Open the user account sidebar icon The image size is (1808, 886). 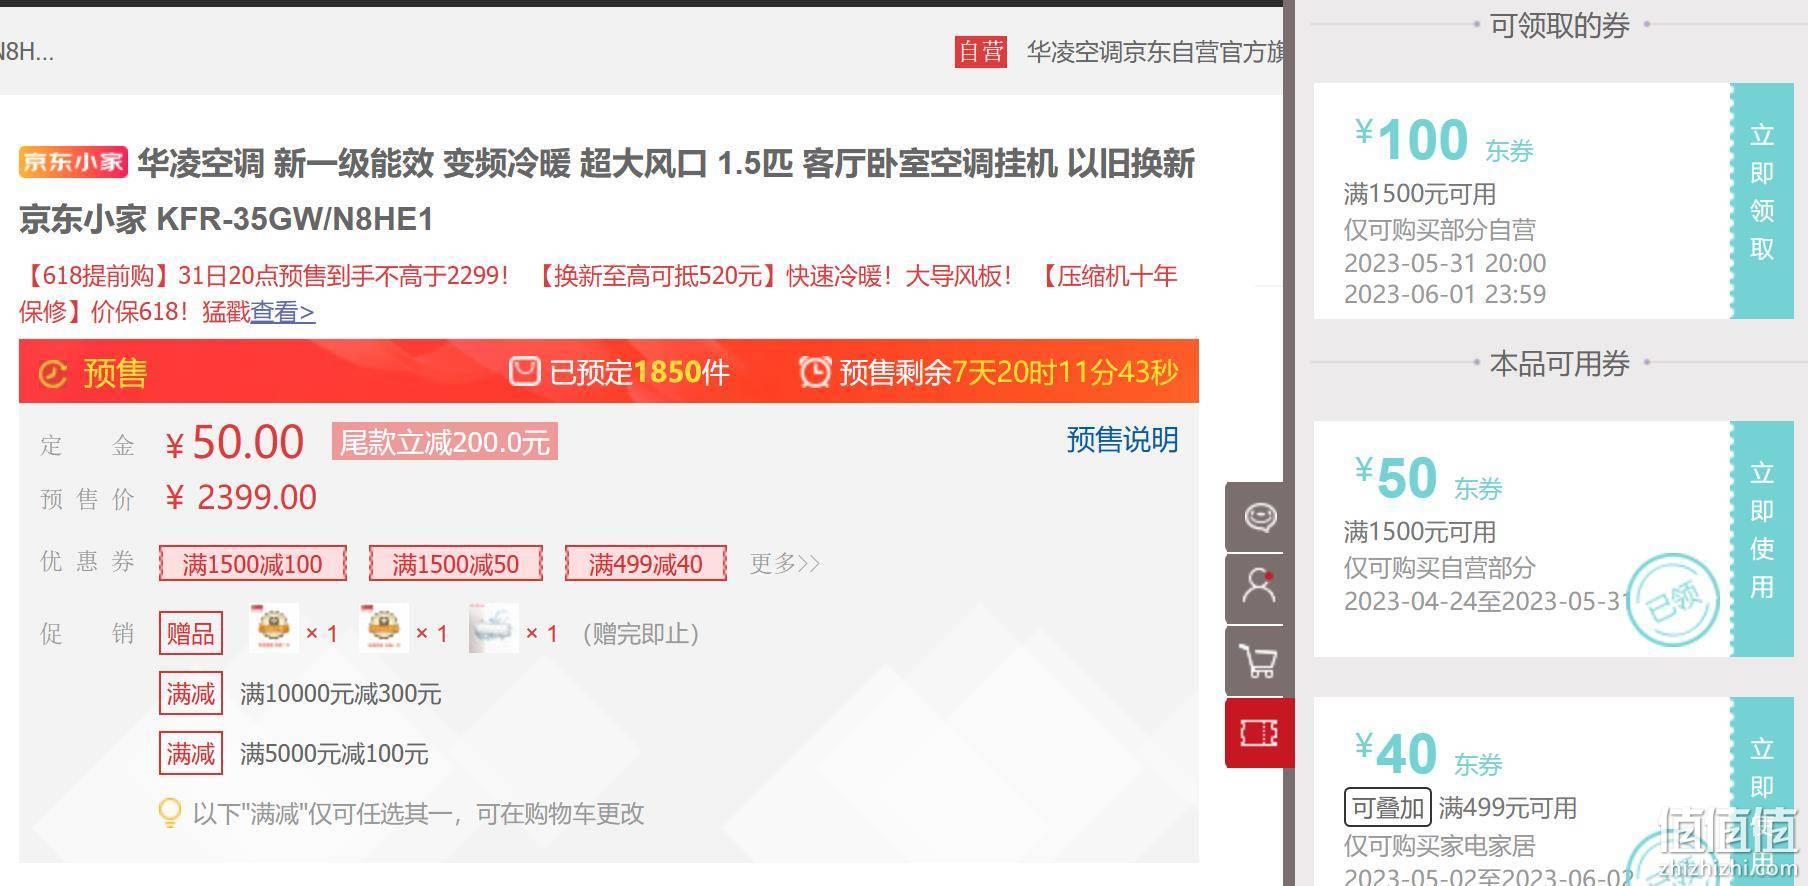click(1259, 588)
